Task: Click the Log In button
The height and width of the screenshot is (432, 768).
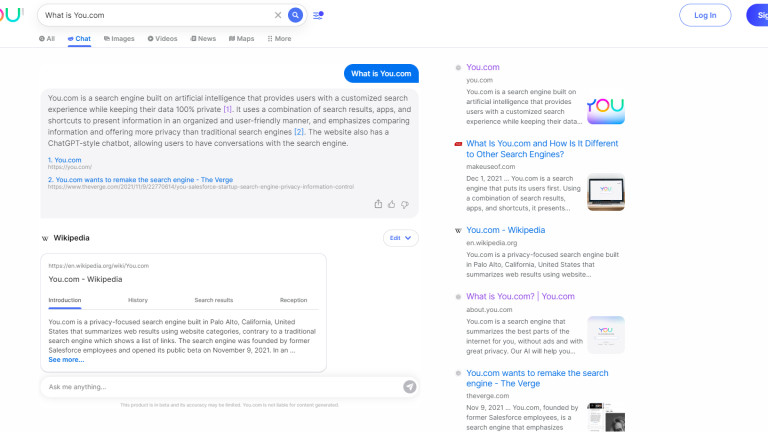Action: click(705, 15)
